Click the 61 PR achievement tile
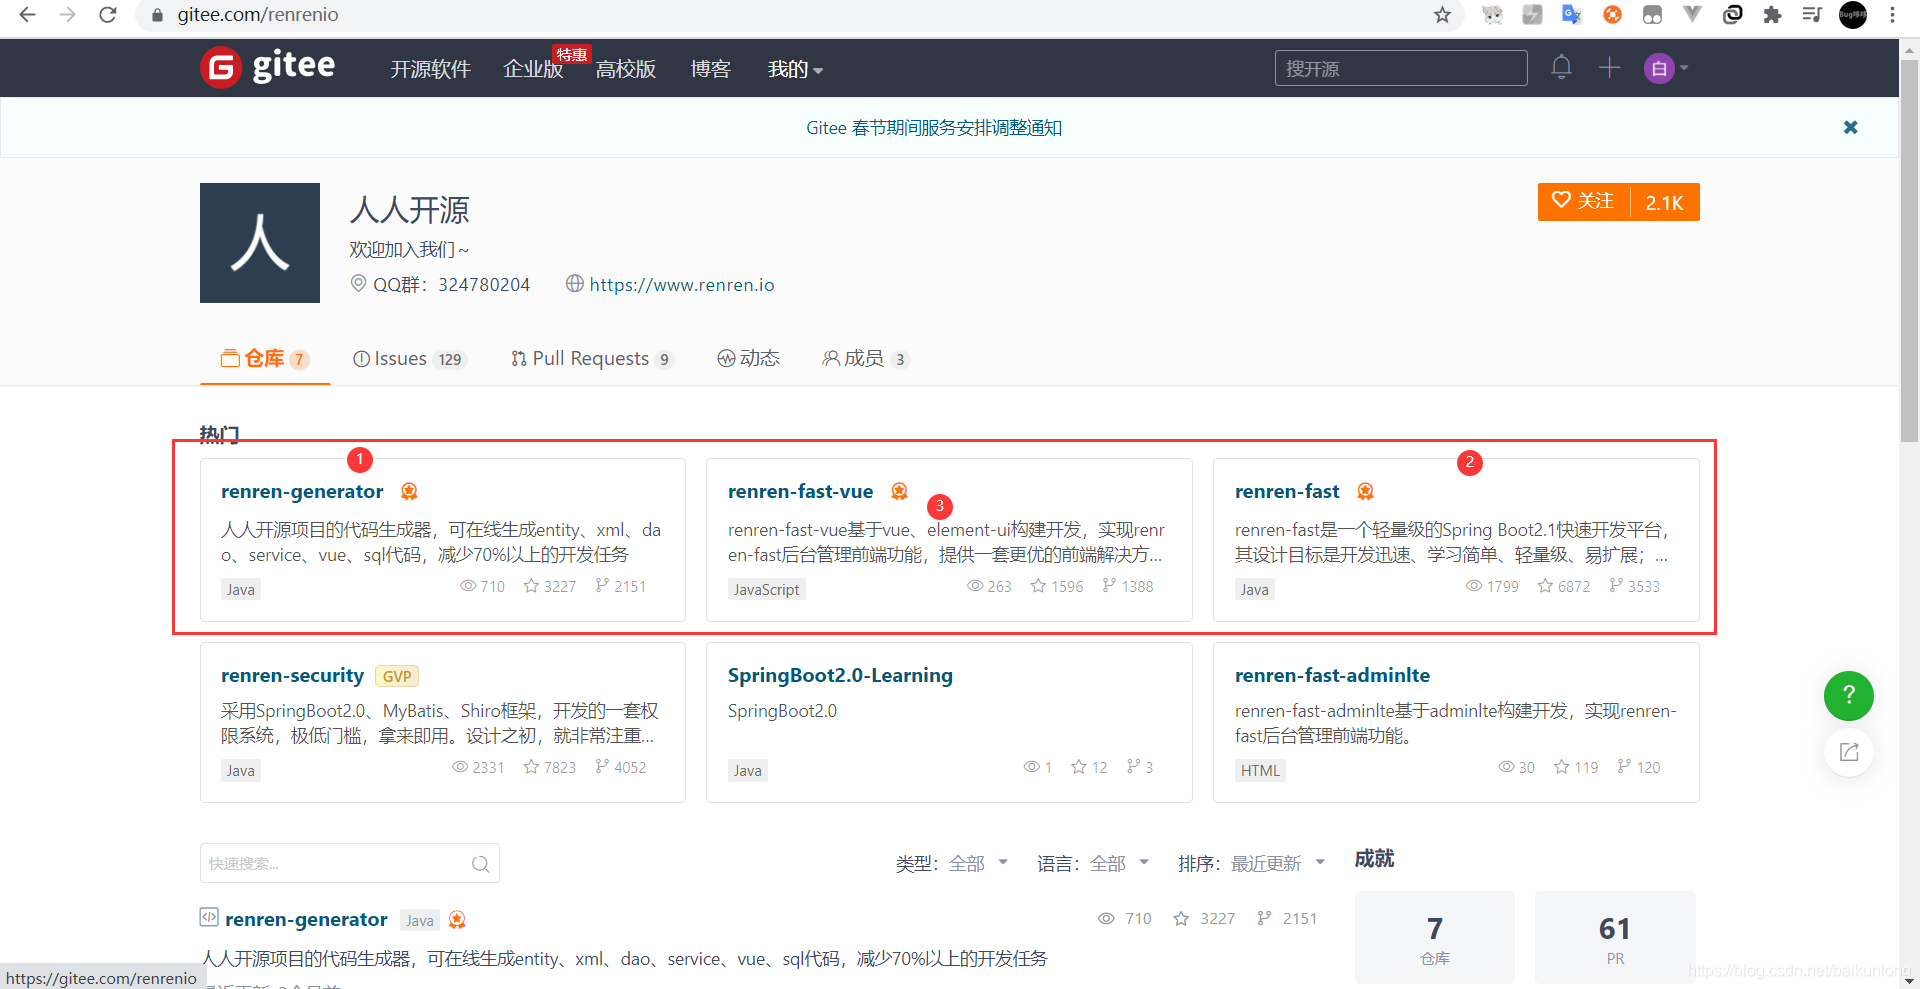This screenshot has height=989, width=1920. [x=1615, y=938]
